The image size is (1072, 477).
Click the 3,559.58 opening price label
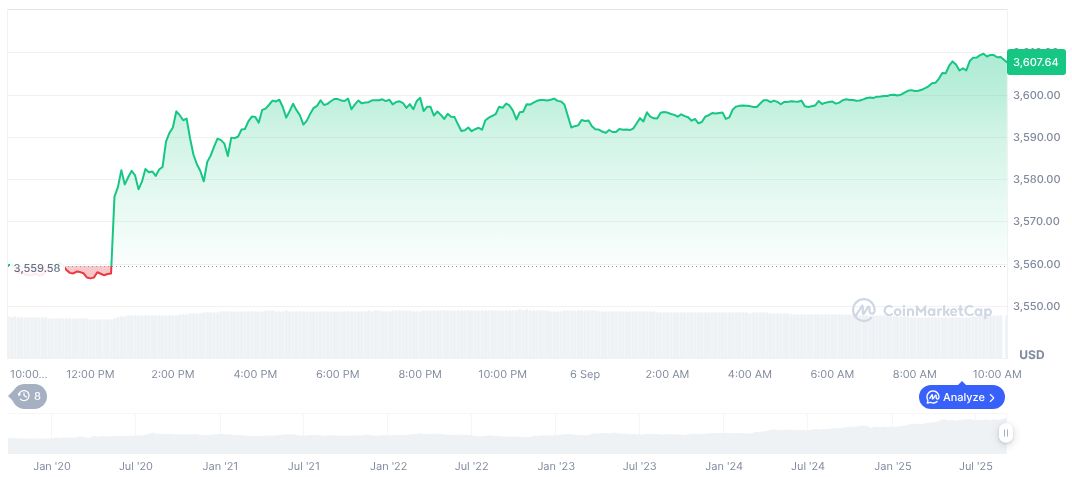[36, 268]
